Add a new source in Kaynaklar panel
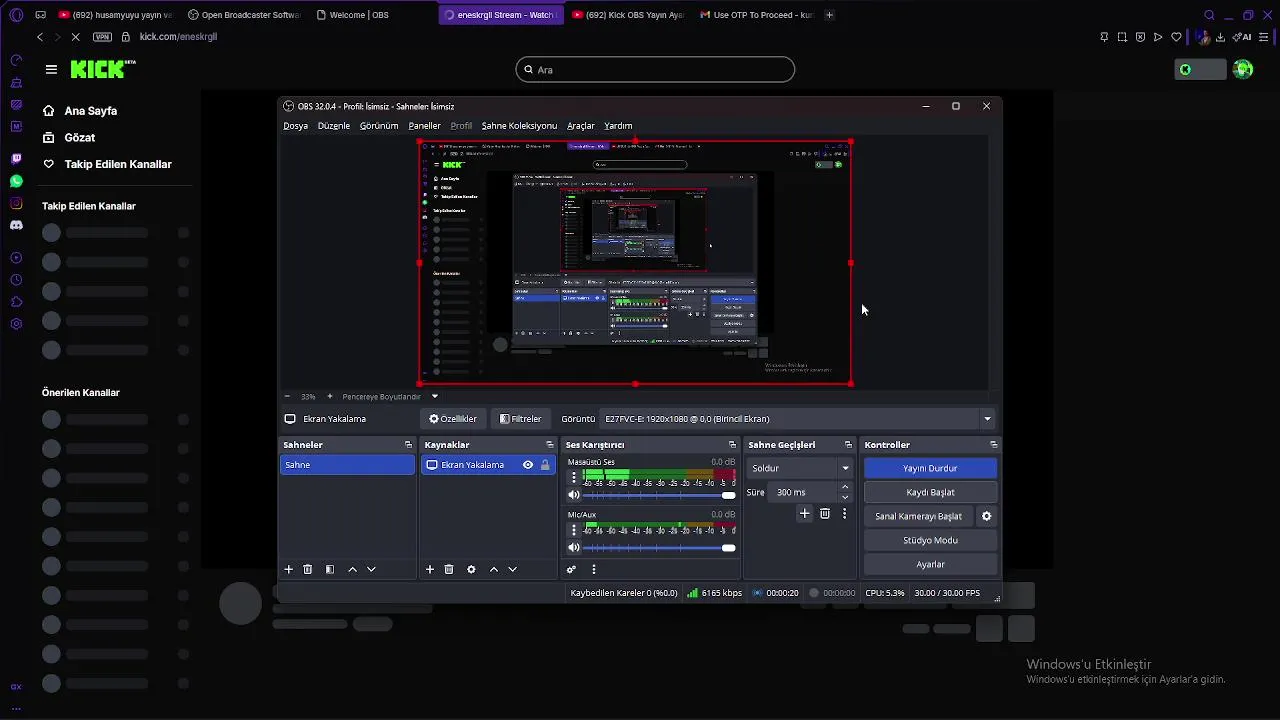This screenshot has height=720, width=1280. tap(430, 569)
